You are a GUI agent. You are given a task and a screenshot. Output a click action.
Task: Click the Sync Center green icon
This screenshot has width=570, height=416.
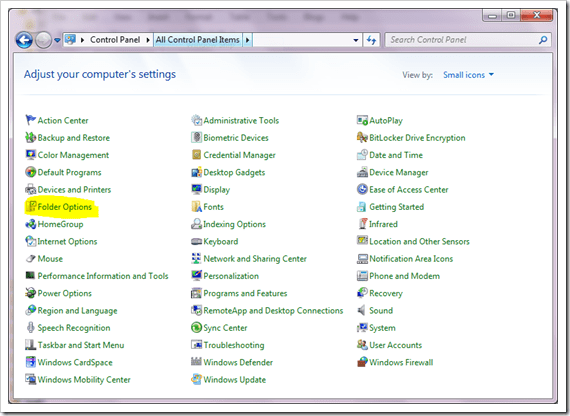(x=196, y=328)
